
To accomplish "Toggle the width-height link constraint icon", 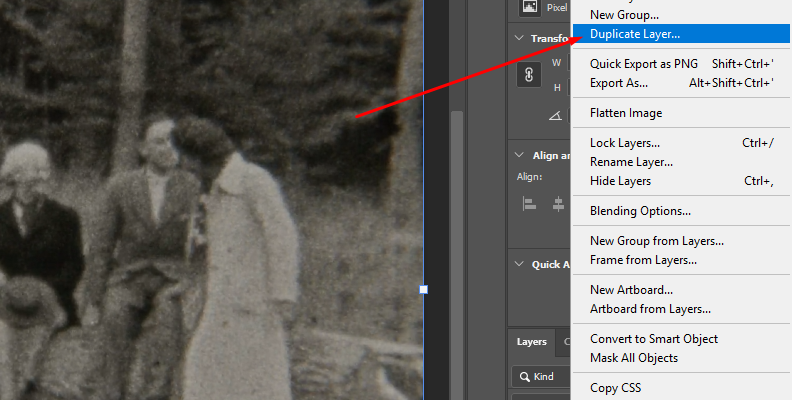I will tap(531, 75).
